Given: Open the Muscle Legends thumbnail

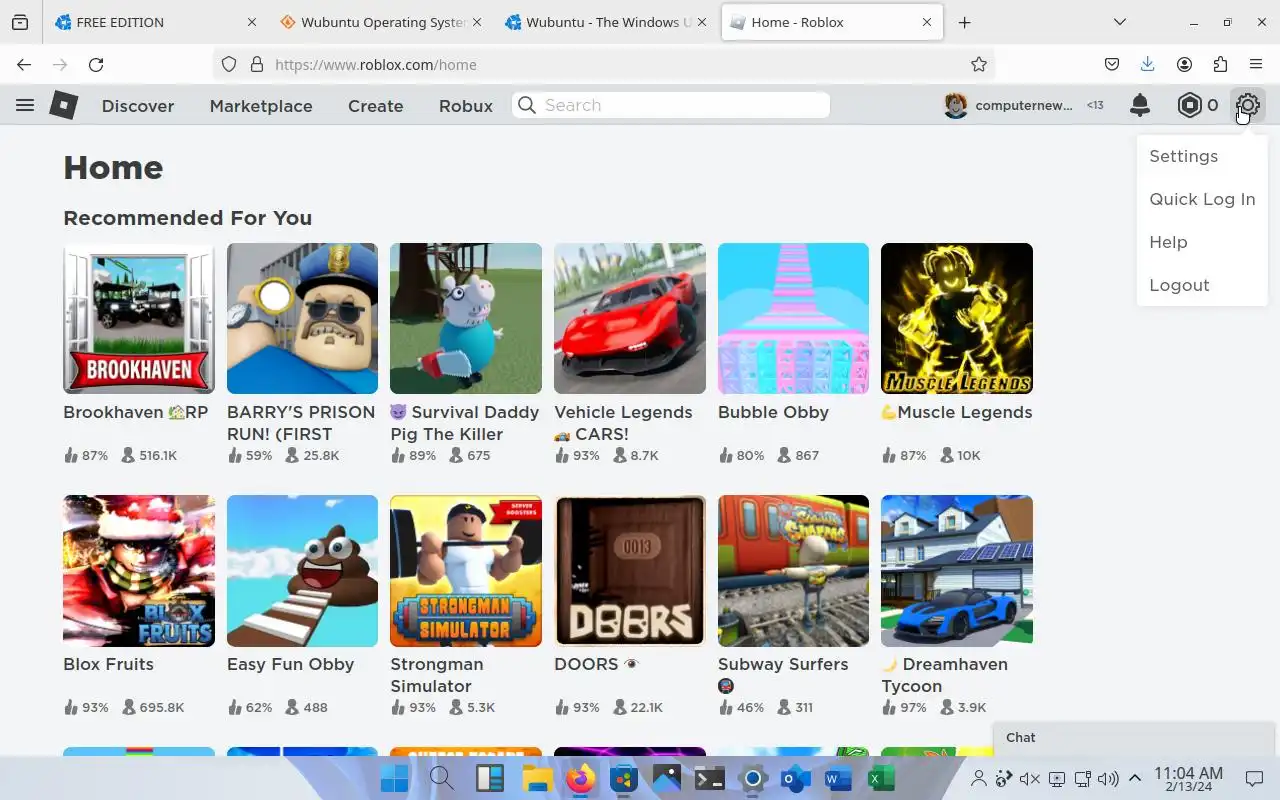Looking at the screenshot, I should point(957,318).
